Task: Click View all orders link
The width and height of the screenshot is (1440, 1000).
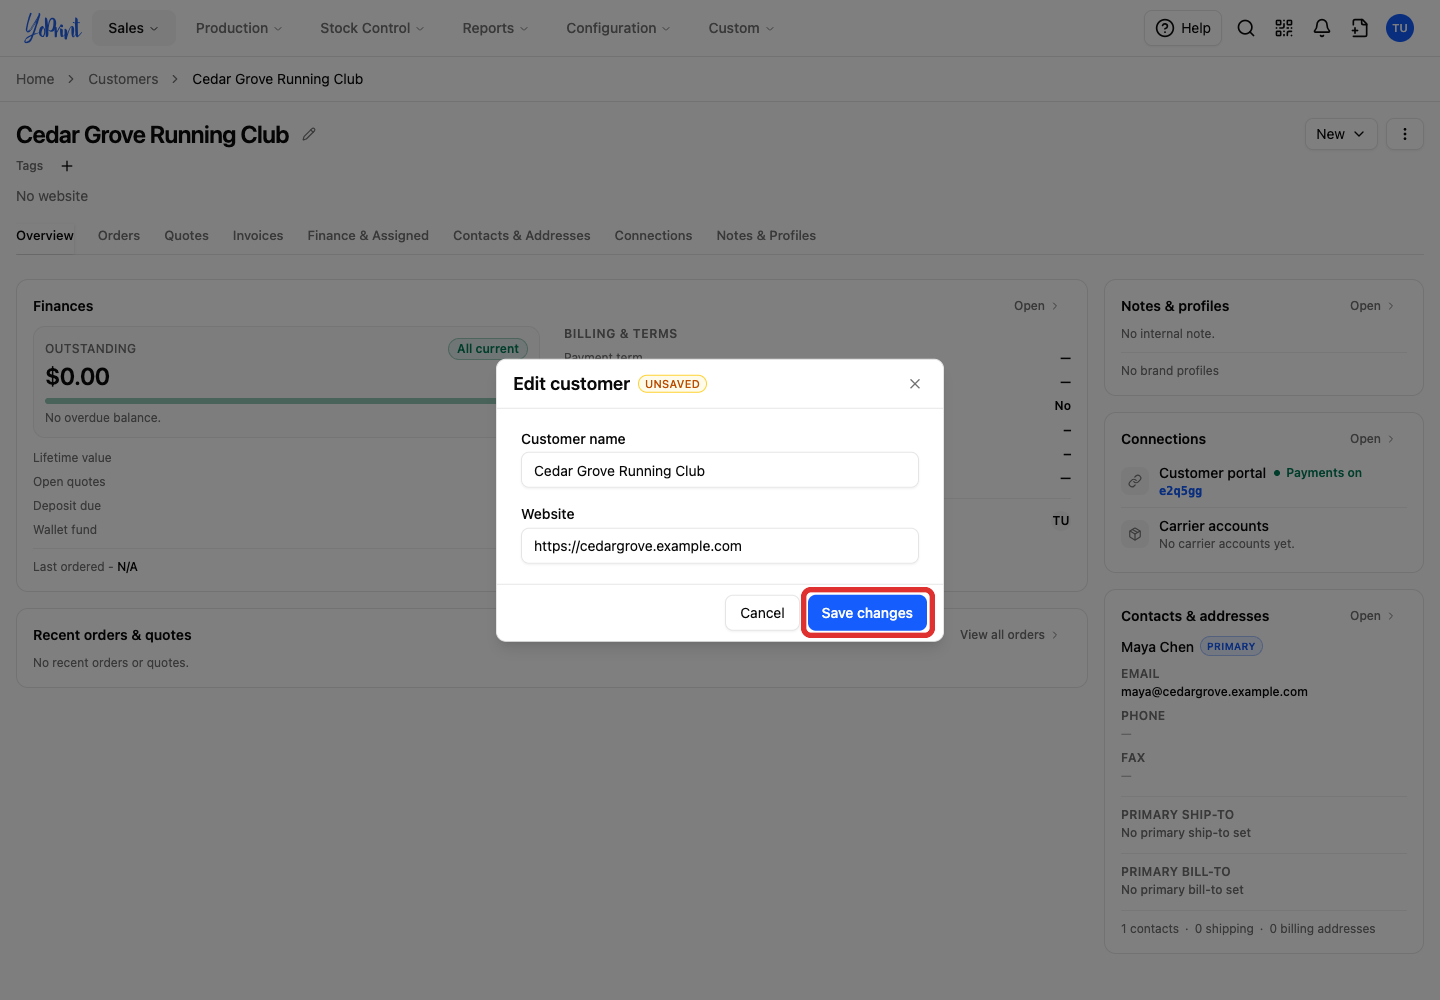Action: [1009, 635]
